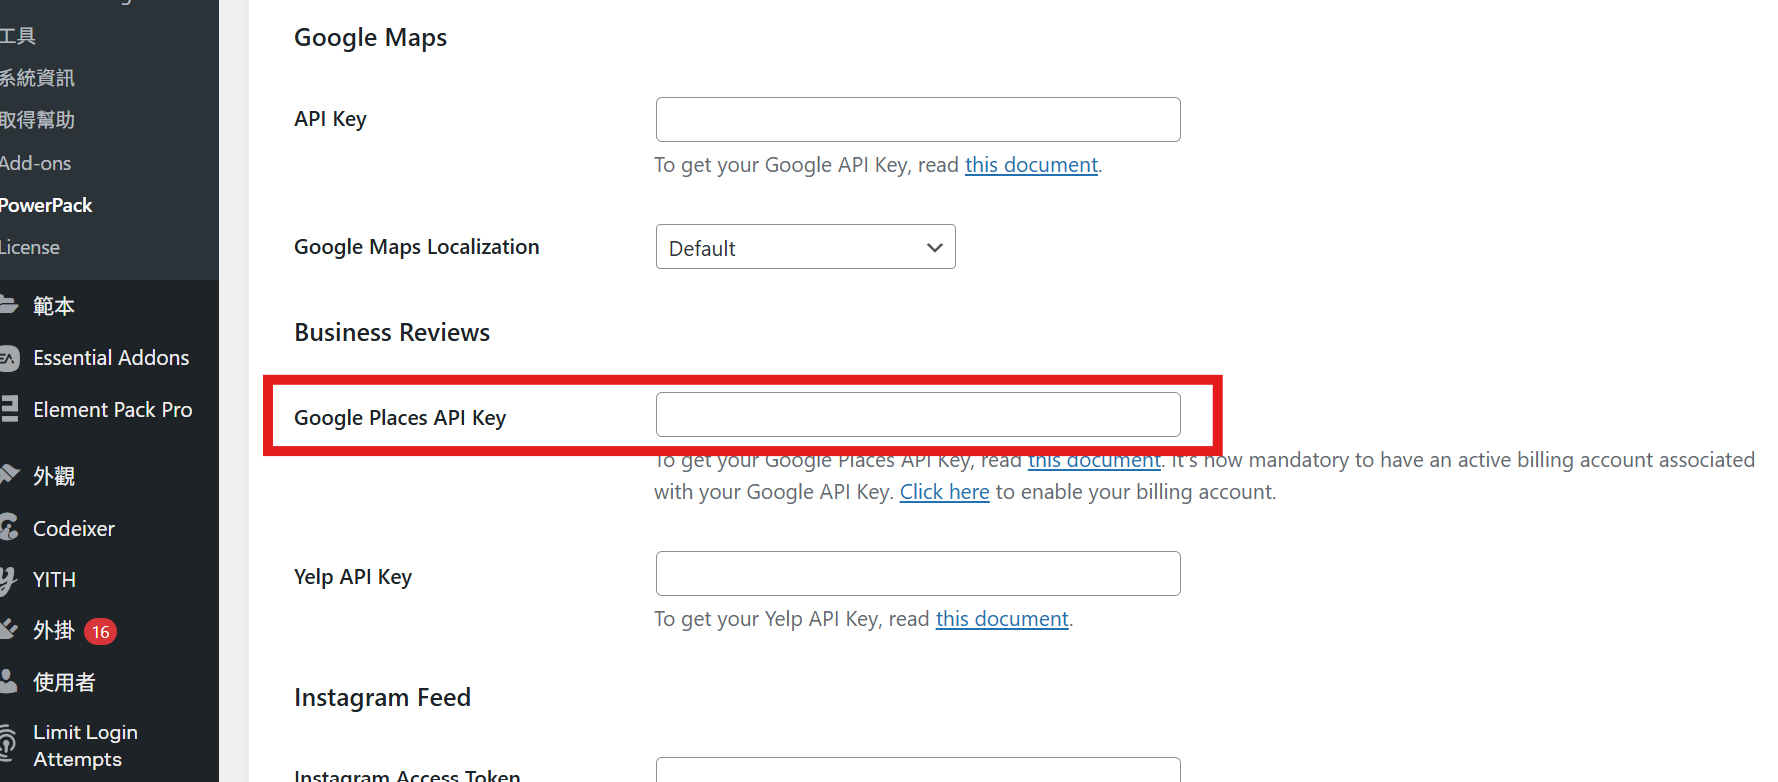Click the 外掛 update count badge 16

pyautogui.click(x=101, y=632)
